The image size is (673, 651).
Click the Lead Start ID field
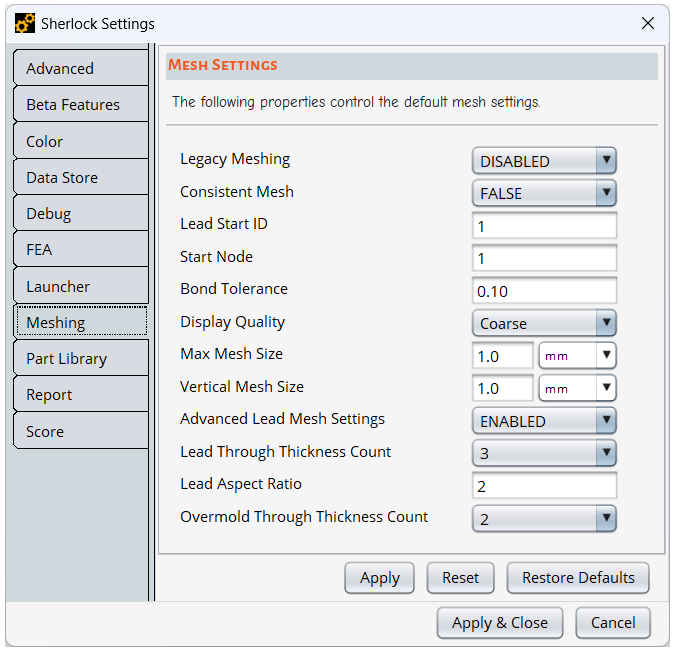[x=544, y=226]
